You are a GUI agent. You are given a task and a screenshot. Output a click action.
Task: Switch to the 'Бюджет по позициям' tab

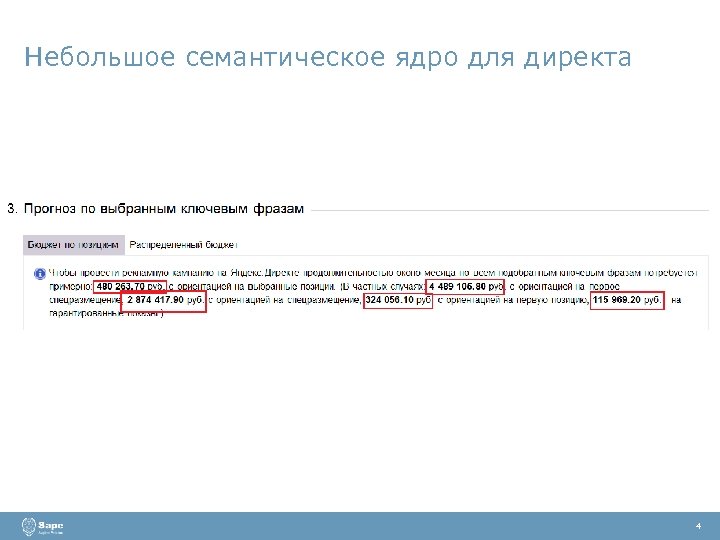click(x=73, y=245)
